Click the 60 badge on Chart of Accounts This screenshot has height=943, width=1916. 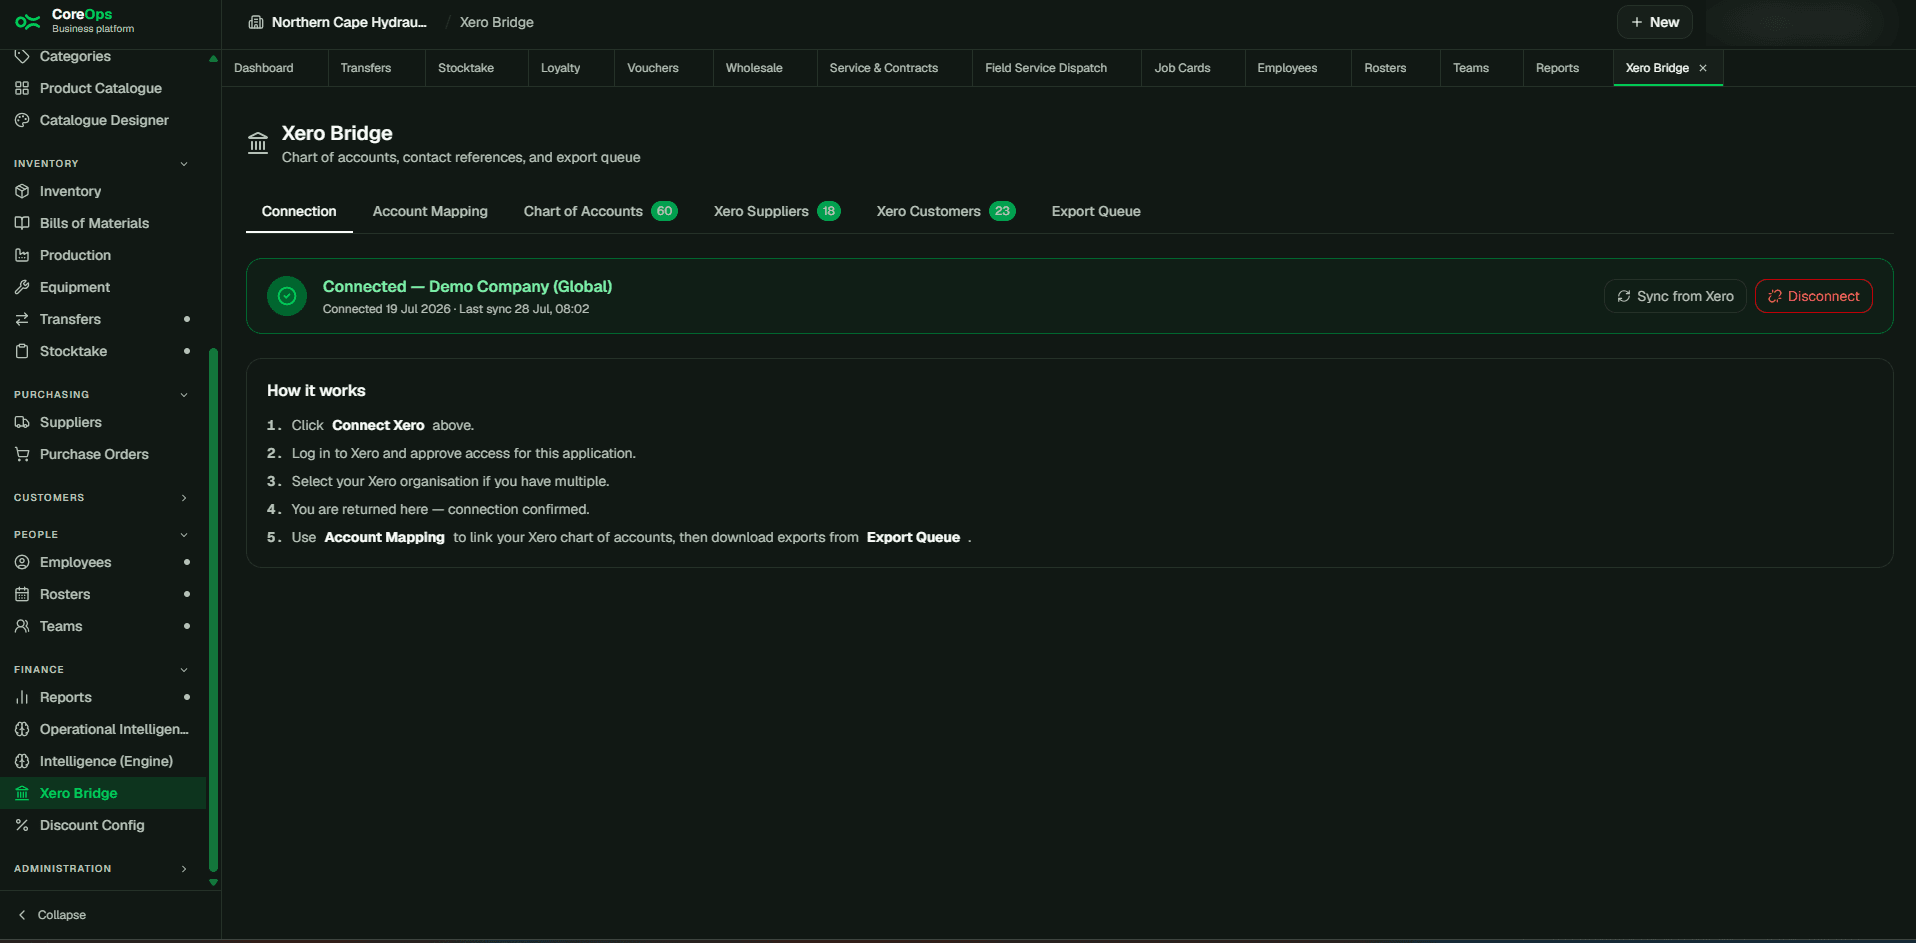[x=664, y=211]
